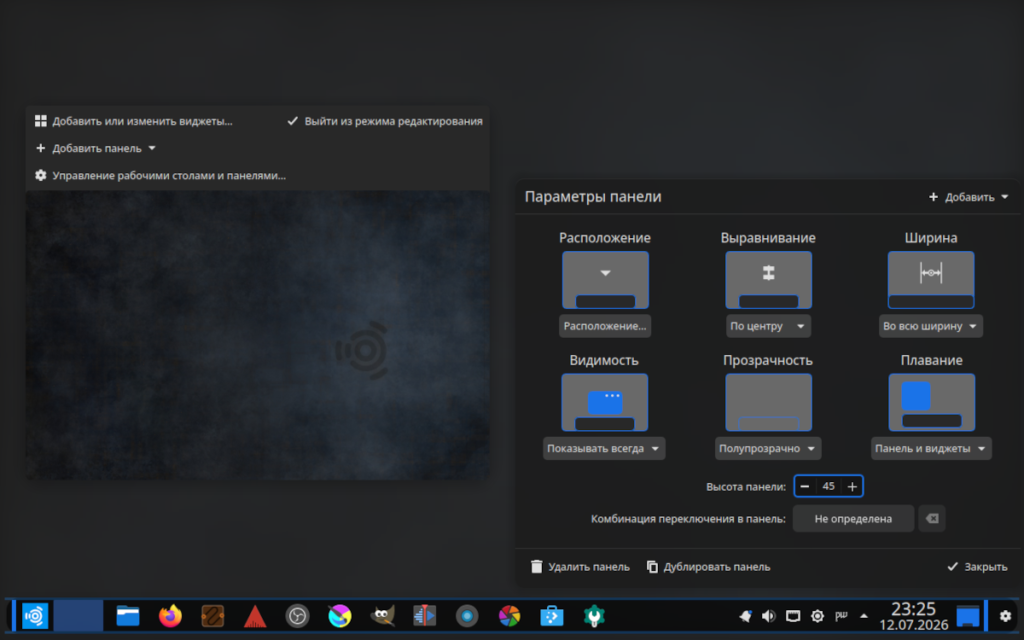Viewport: 1024px width, 640px height.
Task: Open Управление рабочими столами и панелями...
Action: tap(161, 176)
